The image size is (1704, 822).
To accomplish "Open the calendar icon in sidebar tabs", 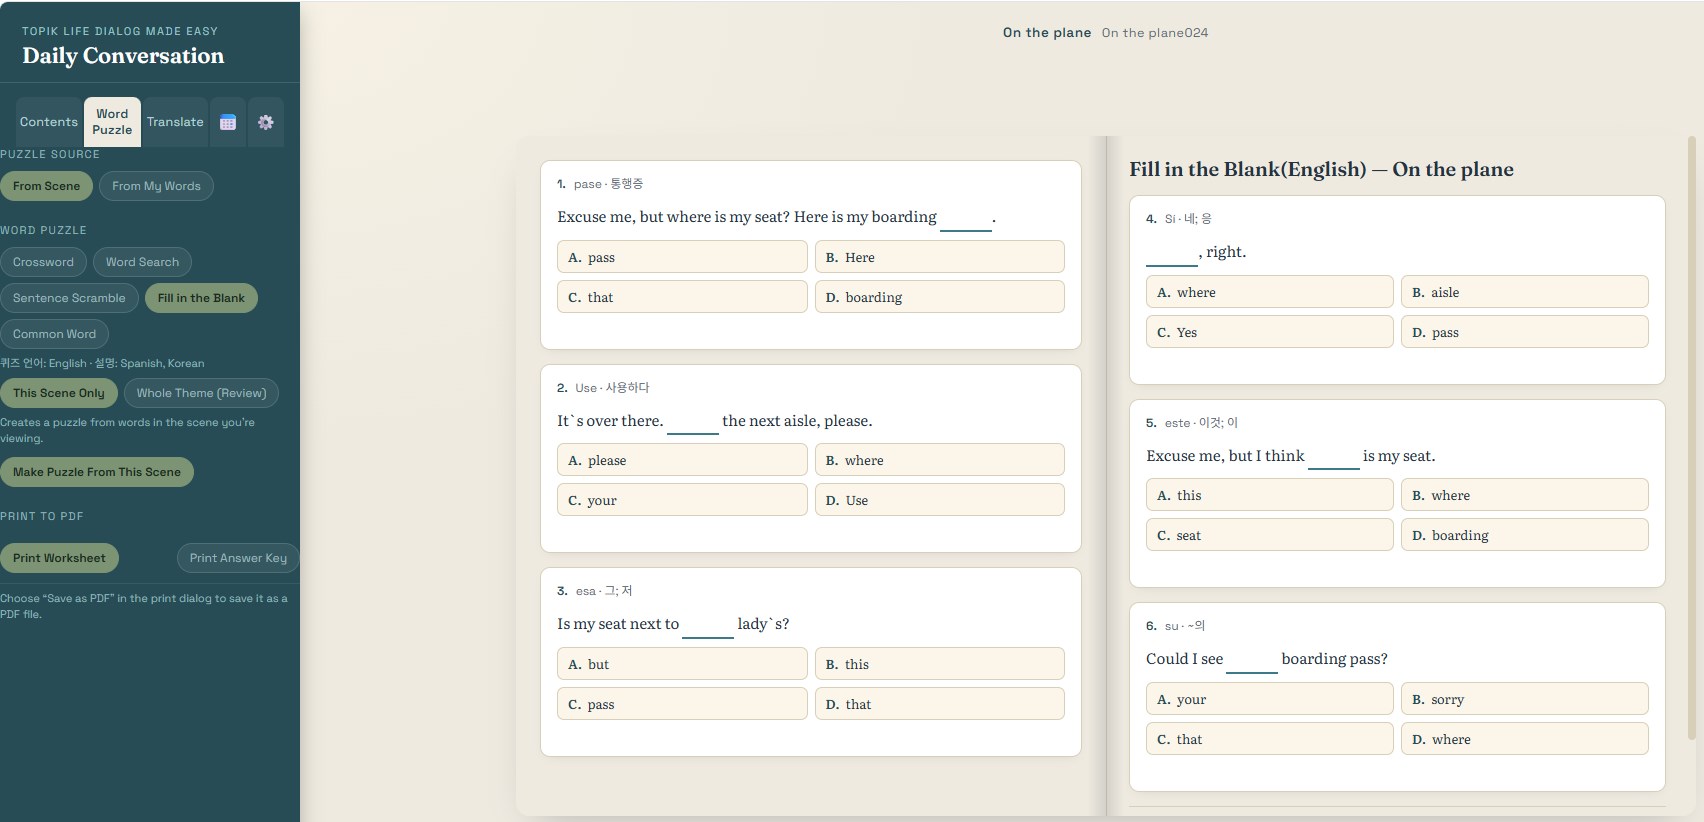I will coord(228,122).
